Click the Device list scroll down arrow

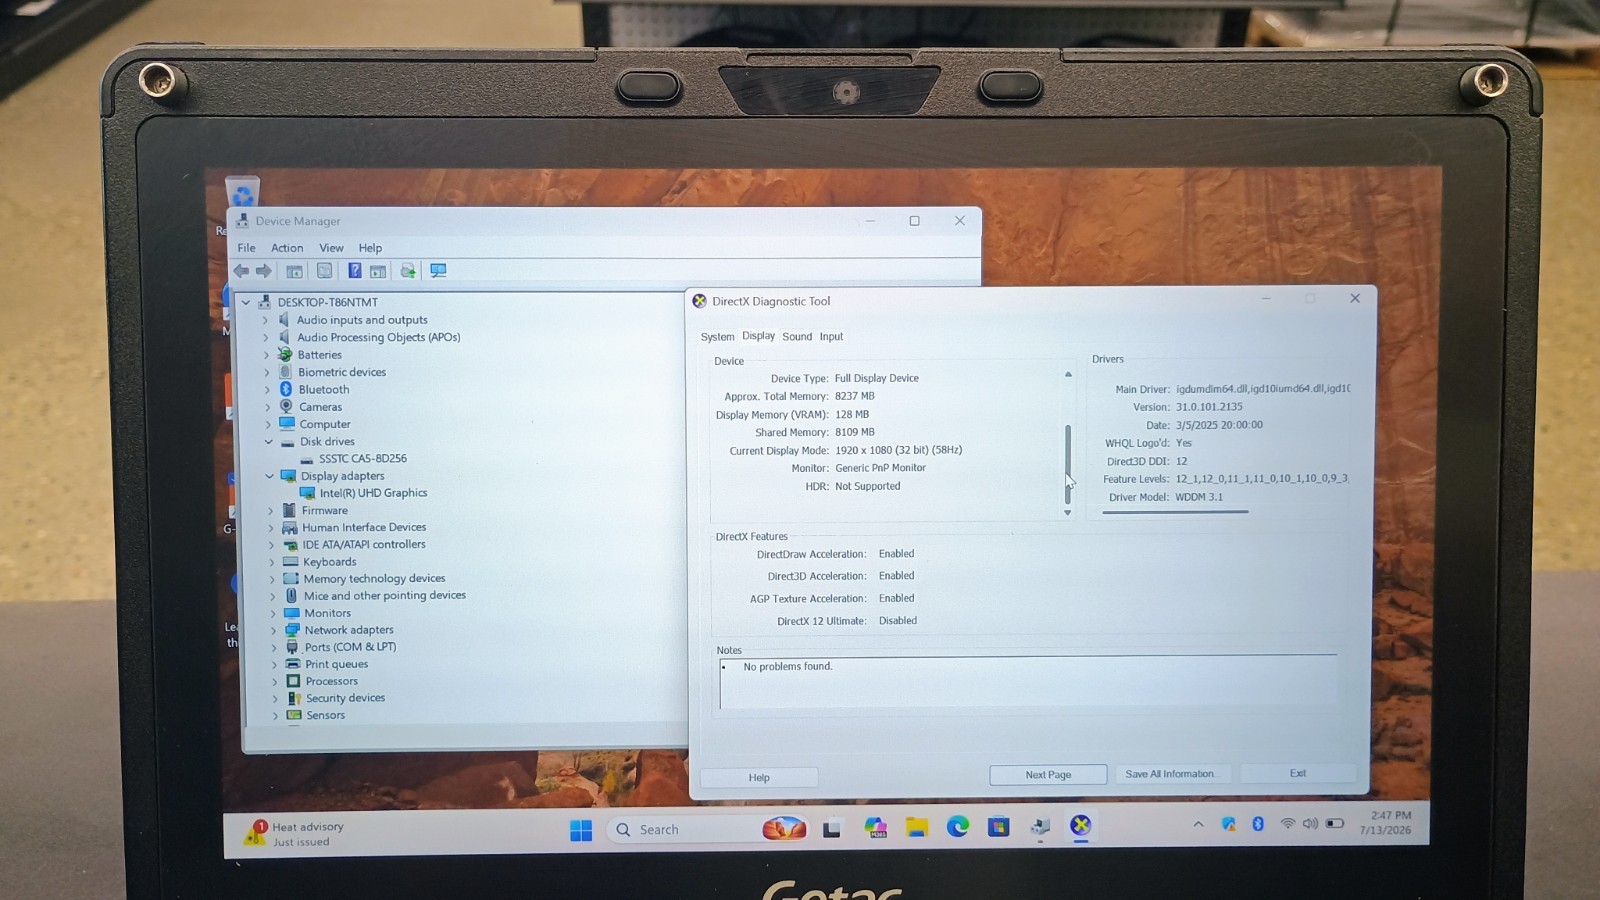coord(1068,513)
